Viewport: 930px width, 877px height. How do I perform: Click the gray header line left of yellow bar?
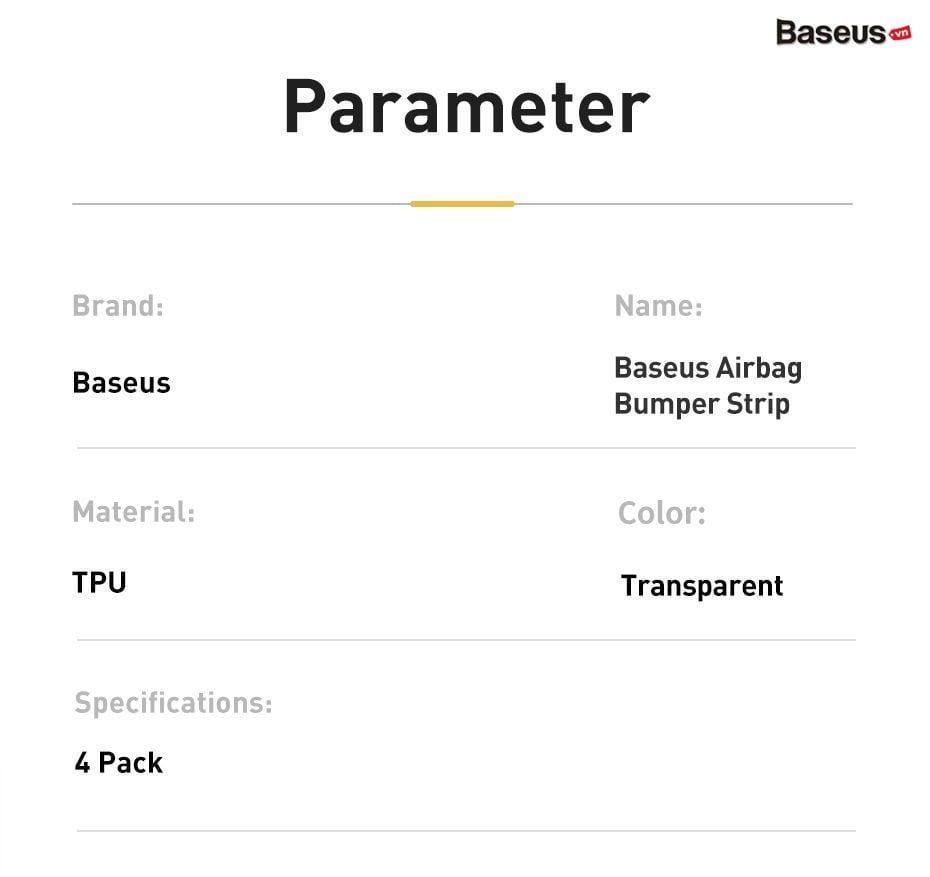click(241, 203)
